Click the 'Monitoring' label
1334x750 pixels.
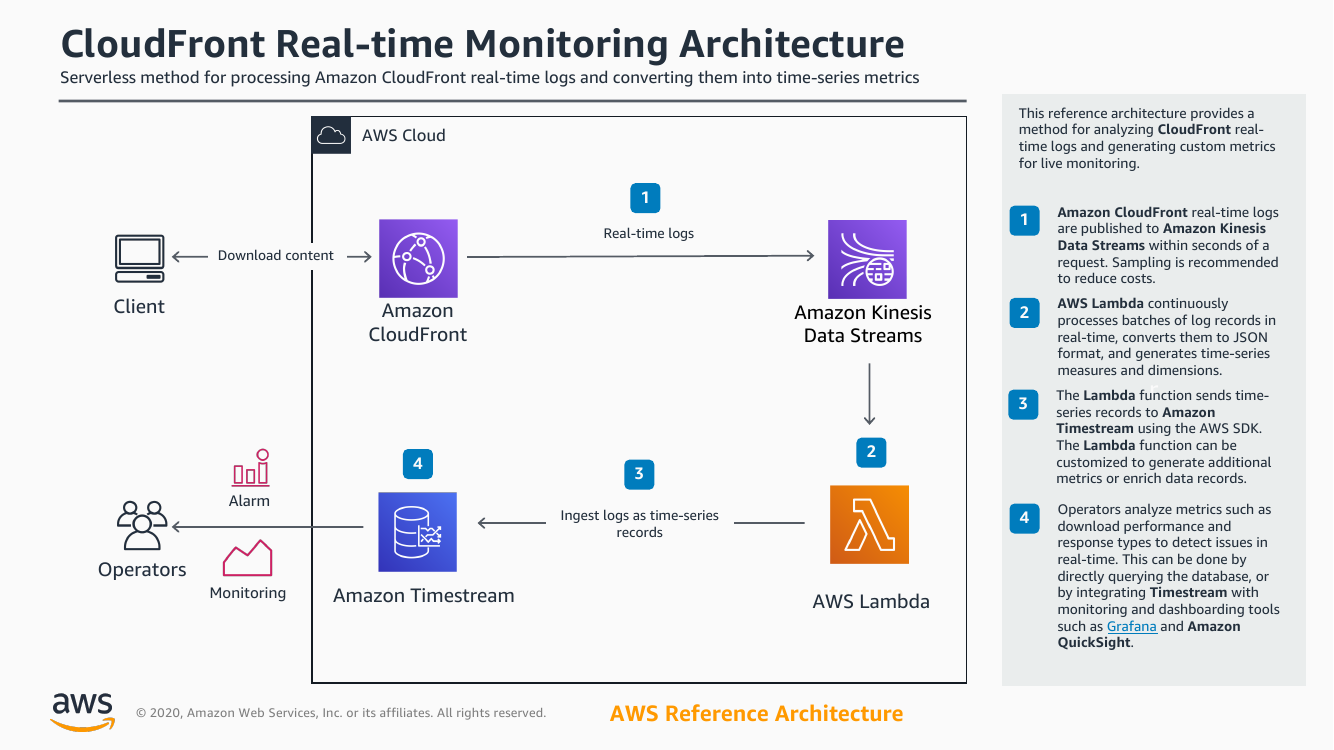[248, 593]
